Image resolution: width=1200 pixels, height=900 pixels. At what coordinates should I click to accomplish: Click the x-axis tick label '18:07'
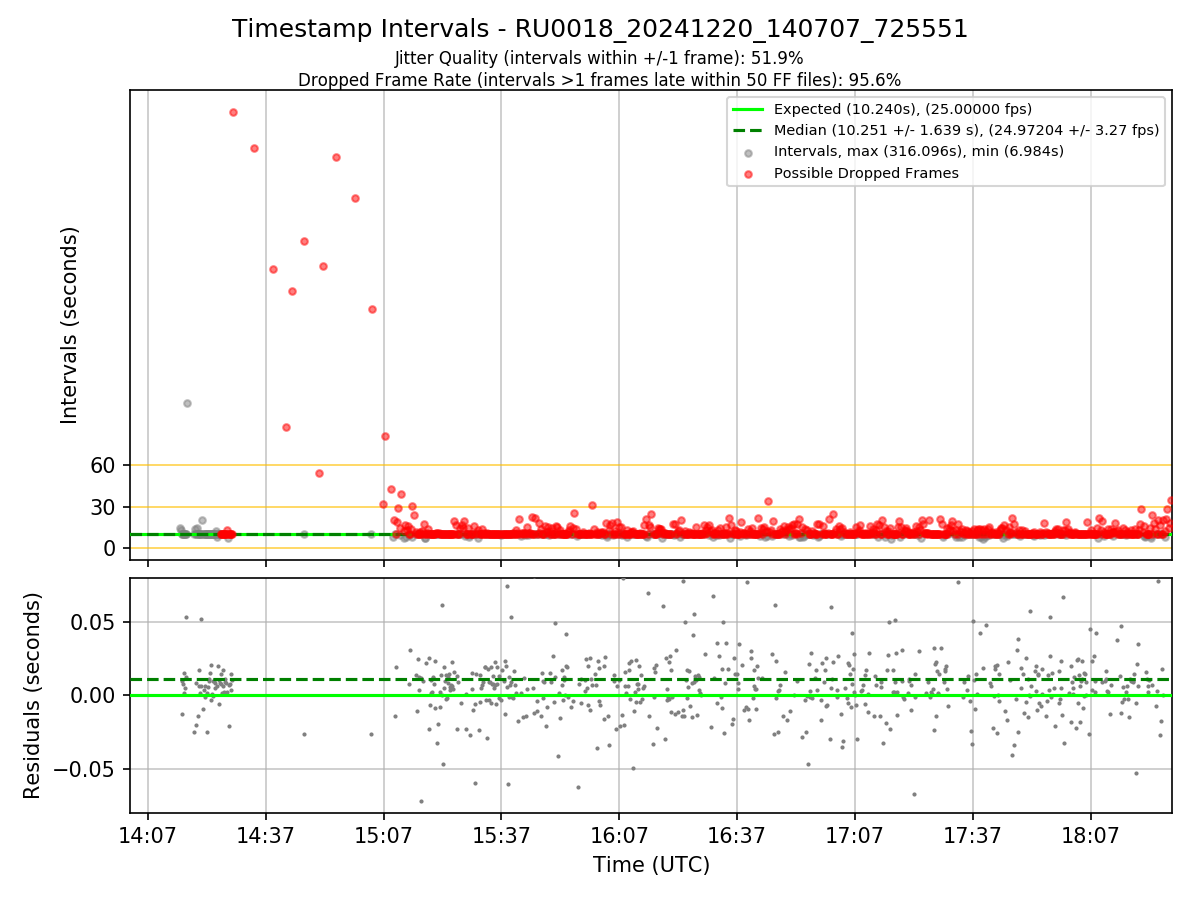point(1090,834)
